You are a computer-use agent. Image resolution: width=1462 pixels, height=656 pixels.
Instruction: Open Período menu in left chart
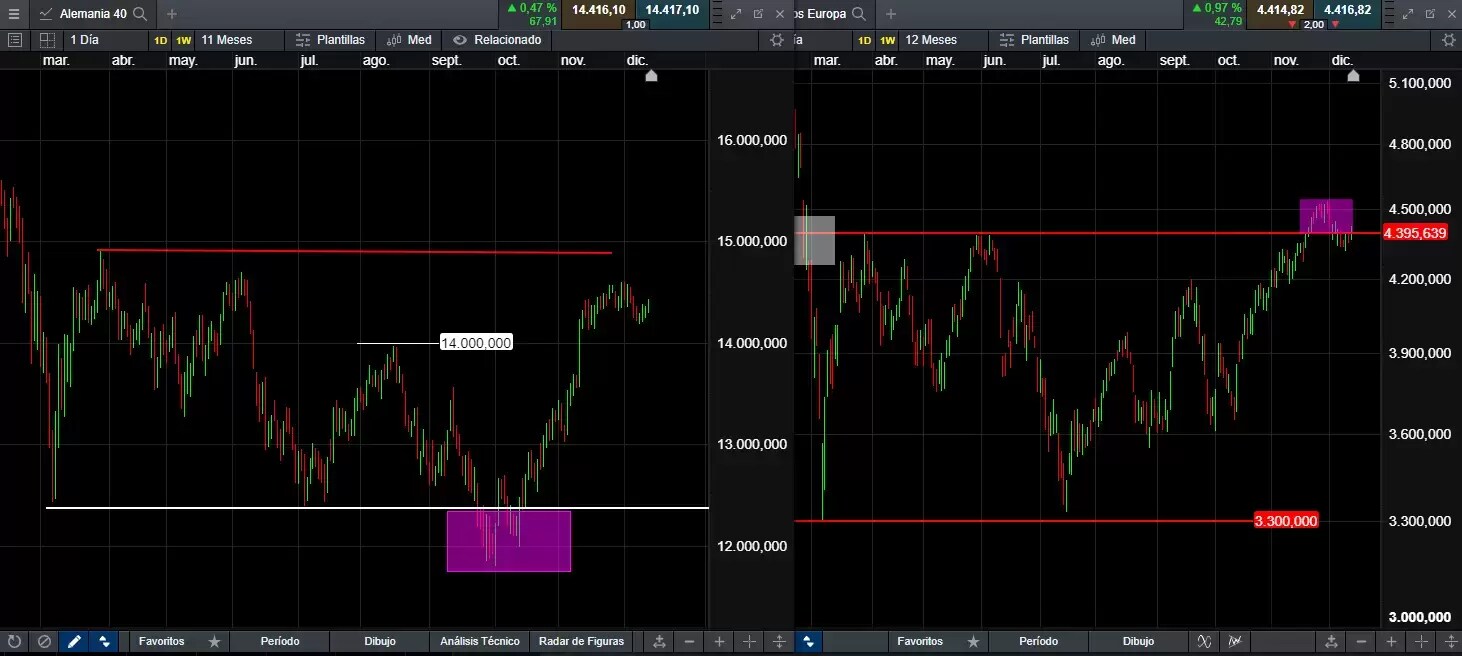pyautogui.click(x=280, y=641)
